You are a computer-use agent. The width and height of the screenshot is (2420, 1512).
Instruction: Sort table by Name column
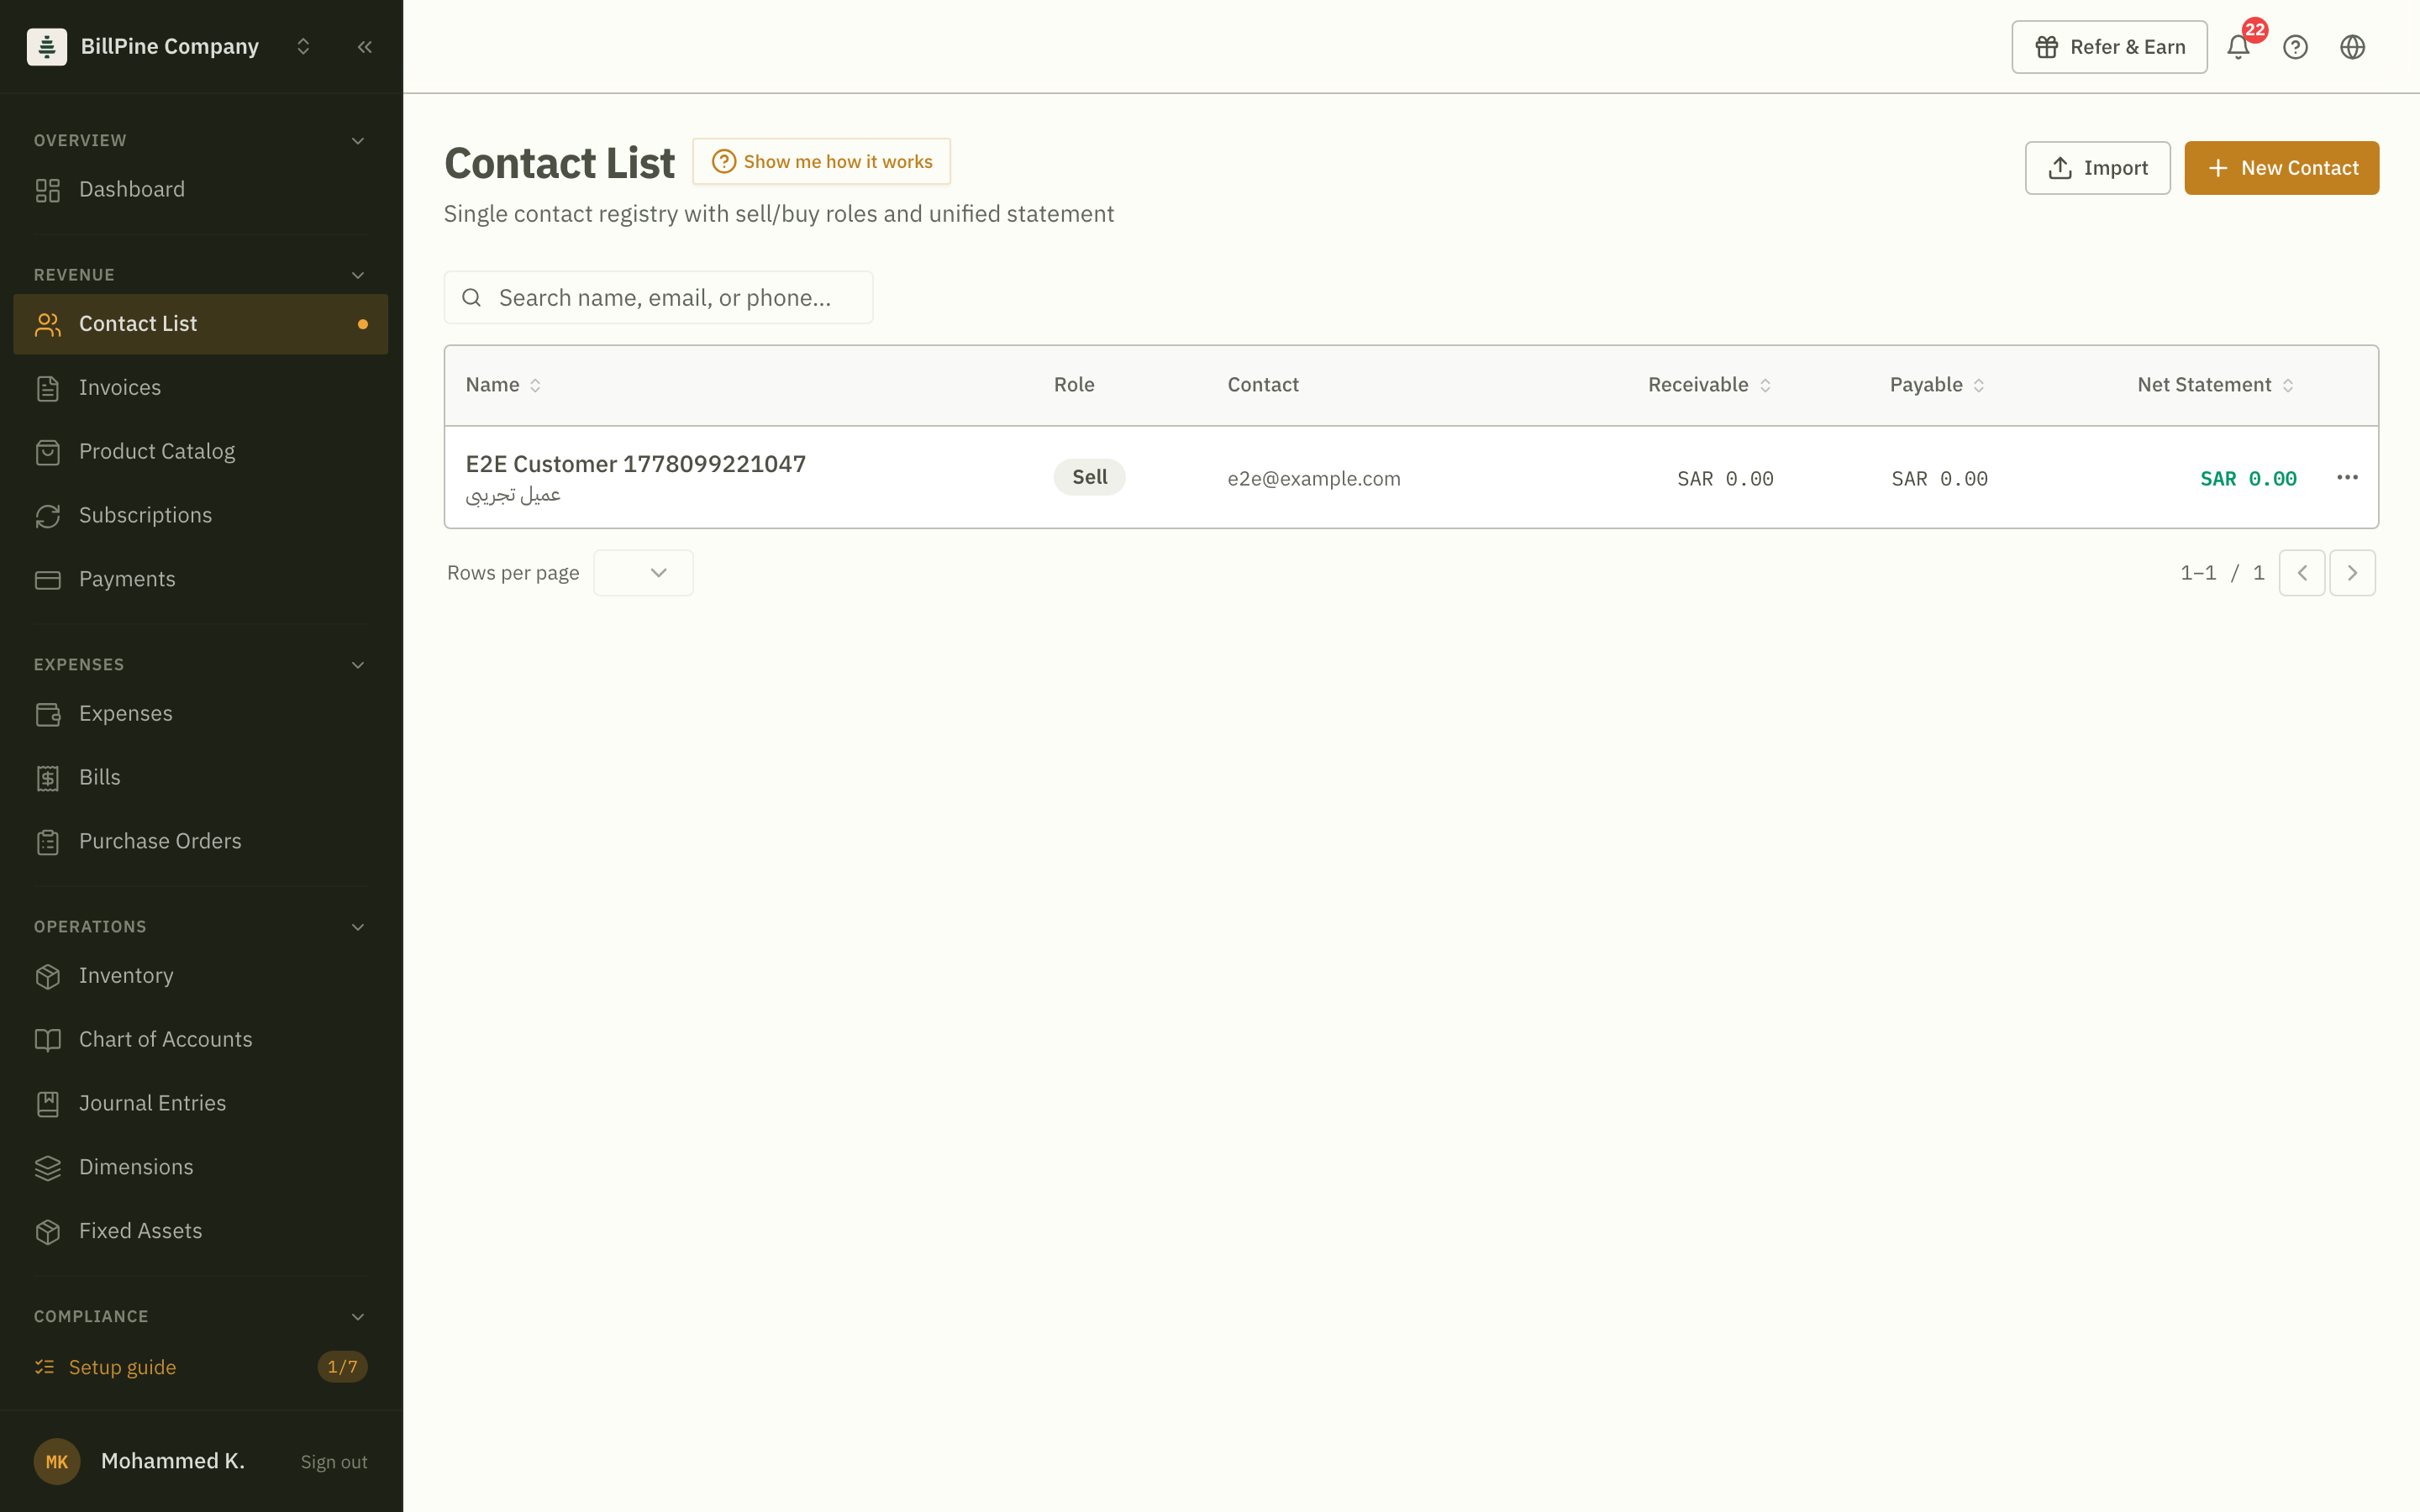click(503, 385)
